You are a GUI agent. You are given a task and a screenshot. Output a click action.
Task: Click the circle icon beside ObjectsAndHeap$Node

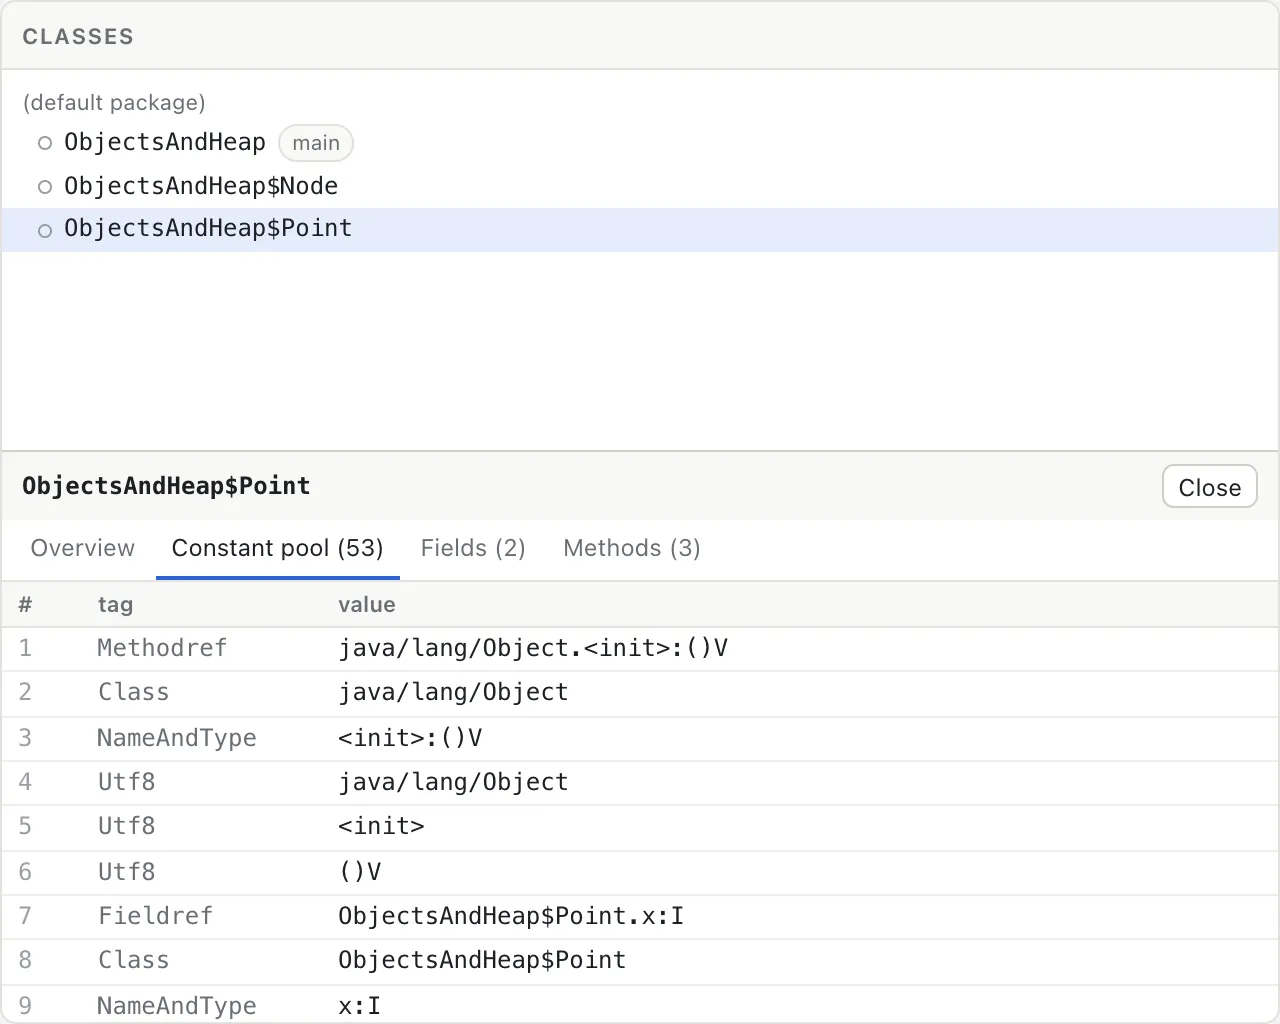tap(45, 187)
